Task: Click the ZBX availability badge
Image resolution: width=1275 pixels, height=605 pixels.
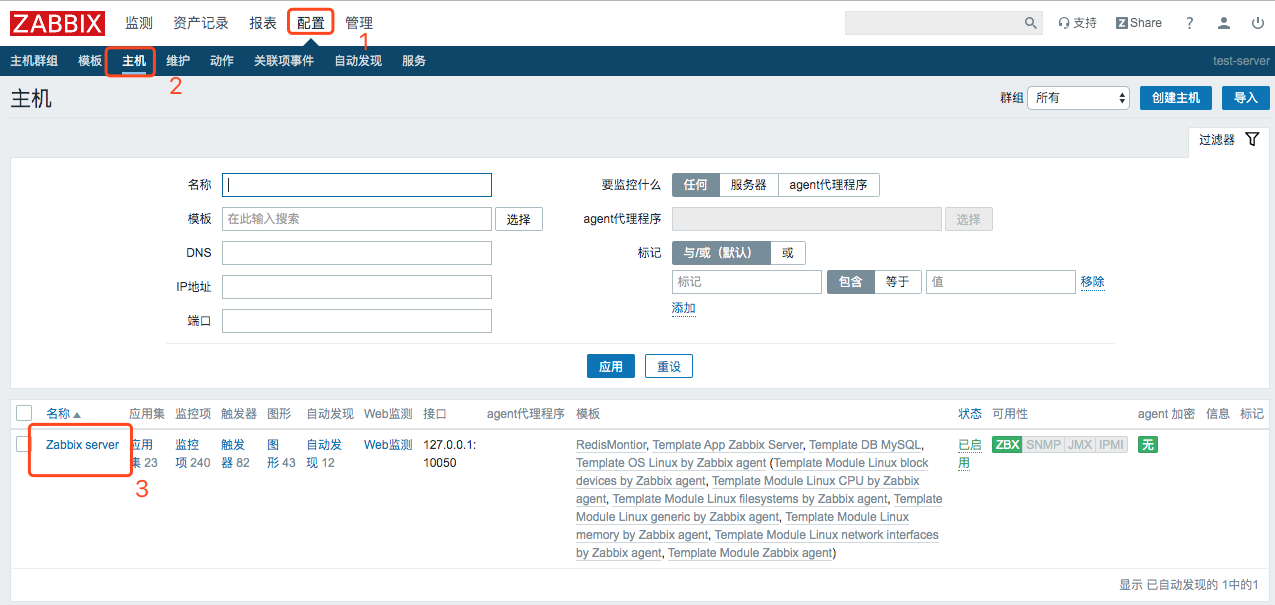Action: click(1007, 445)
